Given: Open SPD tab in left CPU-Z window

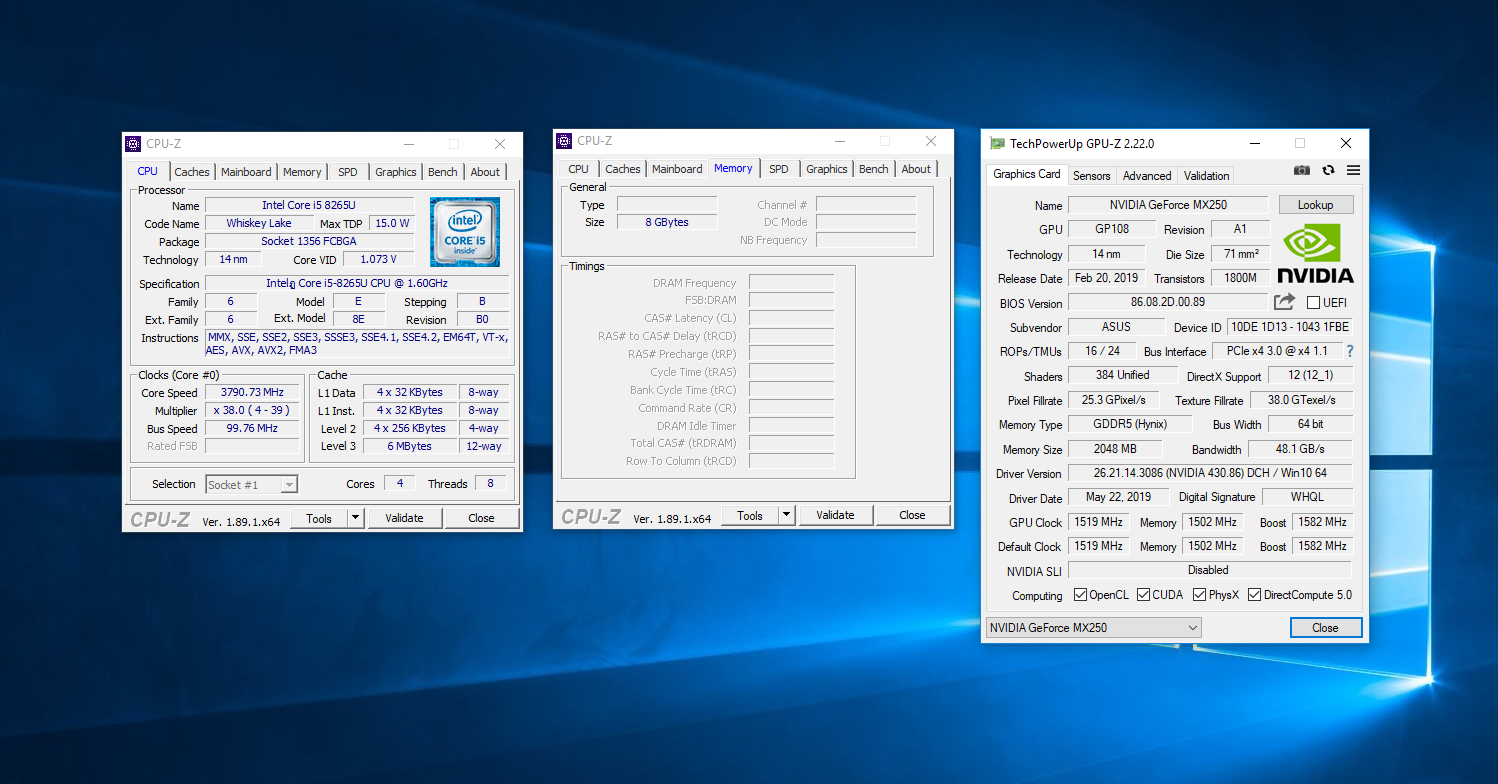Looking at the screenshot, I should 347,172.
